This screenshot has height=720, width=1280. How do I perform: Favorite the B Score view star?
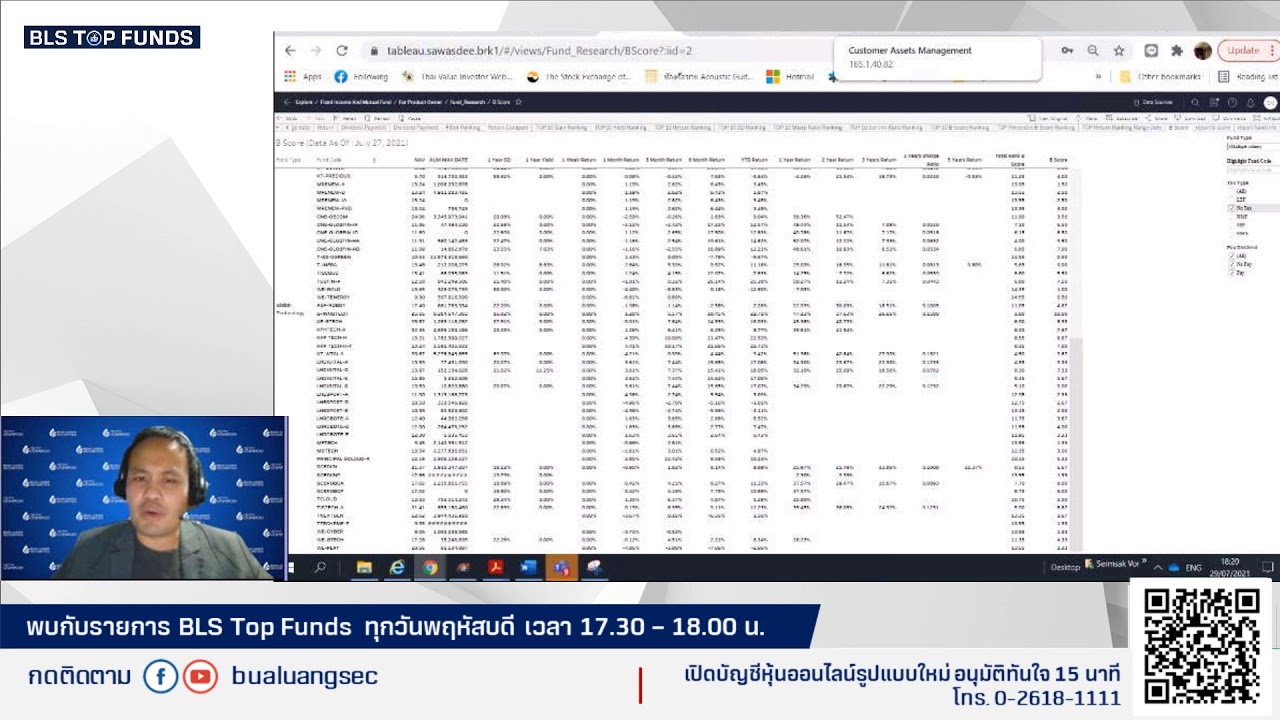518,102
